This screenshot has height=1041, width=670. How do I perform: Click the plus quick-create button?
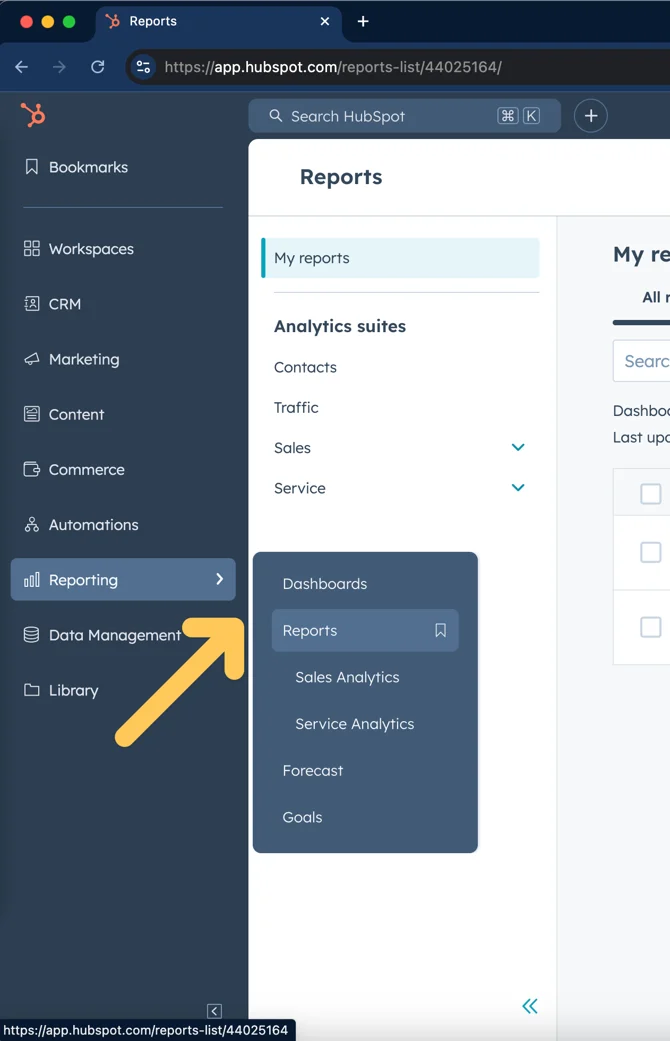pyautogui.click(x=590, y=116)
